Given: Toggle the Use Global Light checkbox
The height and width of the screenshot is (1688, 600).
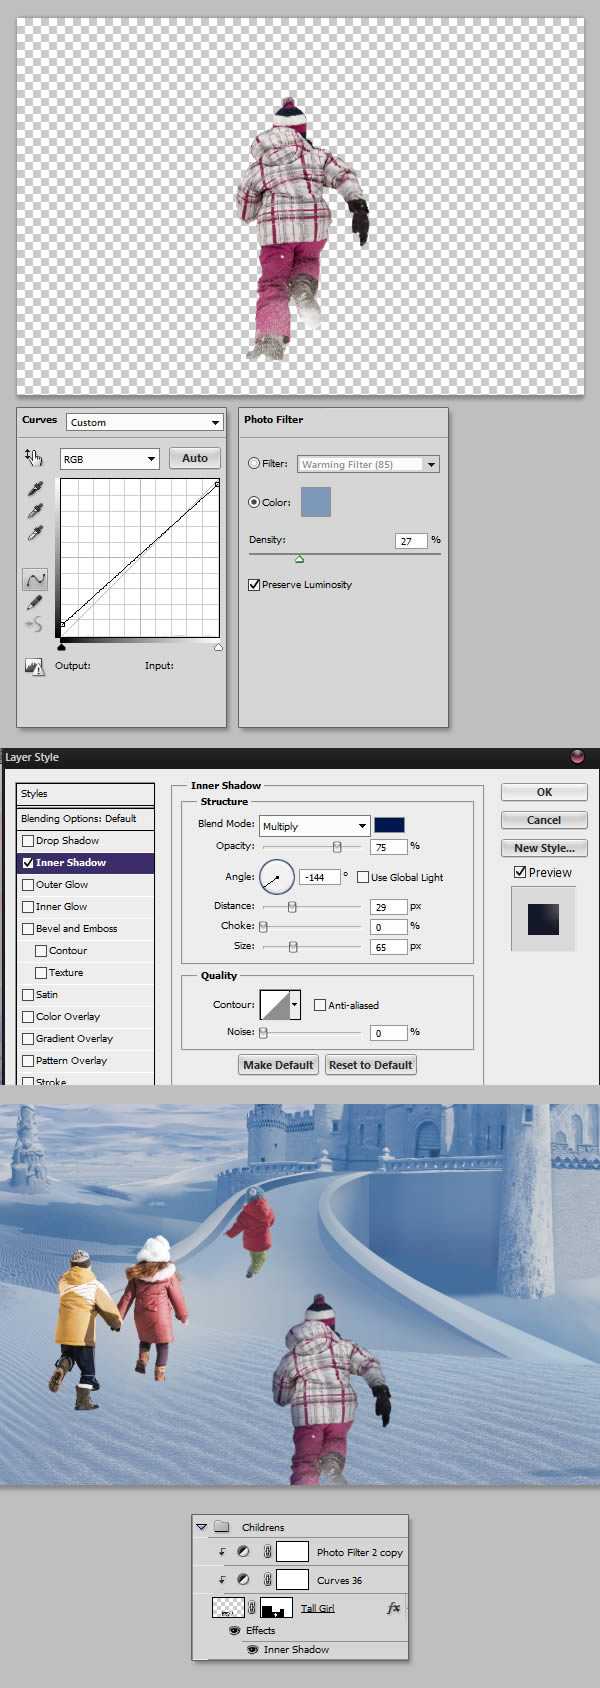Looking at the screenshot, I should coord(363,877).
